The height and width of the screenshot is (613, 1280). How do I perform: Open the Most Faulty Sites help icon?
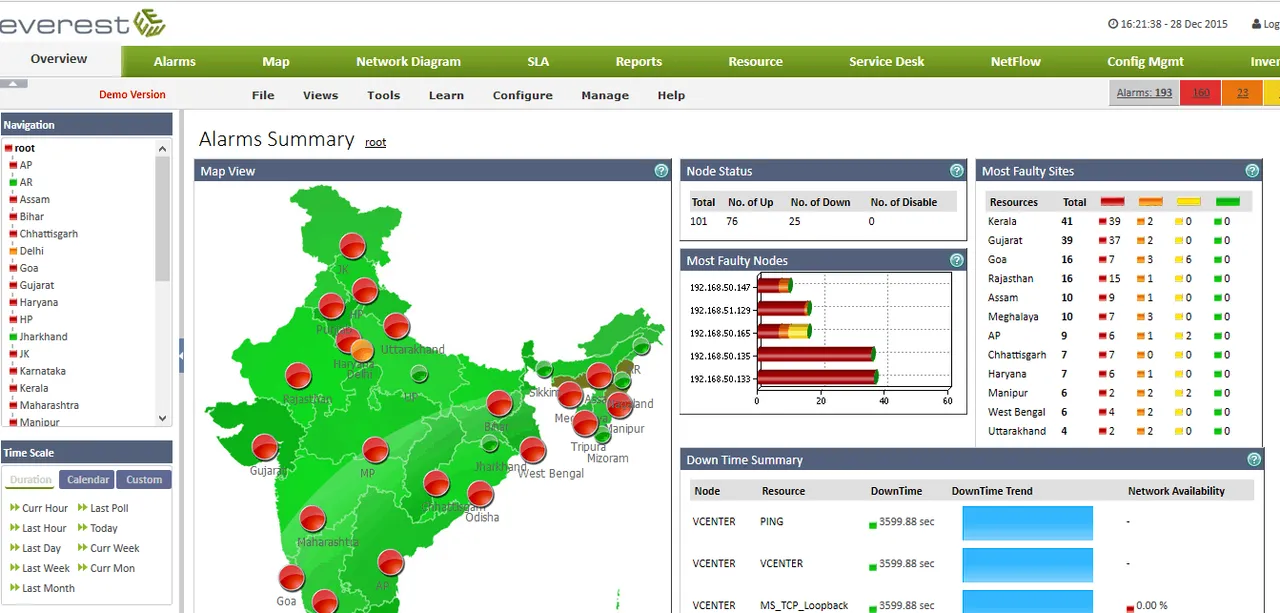pos(1252,171)
